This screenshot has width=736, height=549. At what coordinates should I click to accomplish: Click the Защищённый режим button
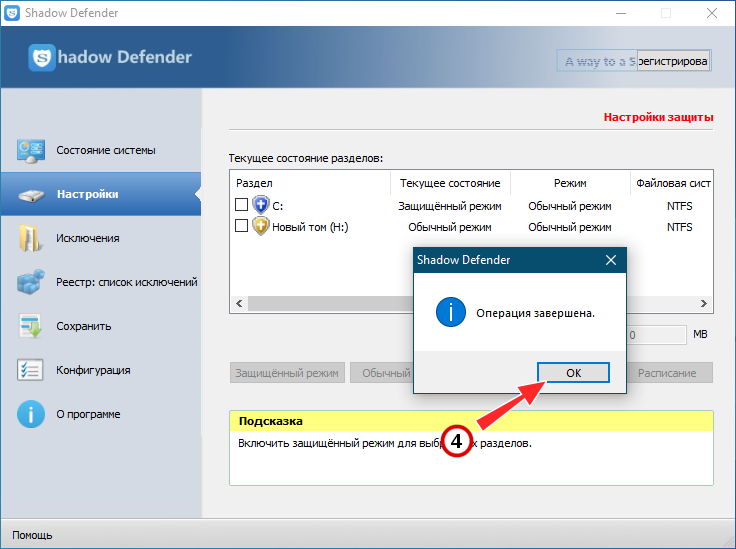(287, 373)
